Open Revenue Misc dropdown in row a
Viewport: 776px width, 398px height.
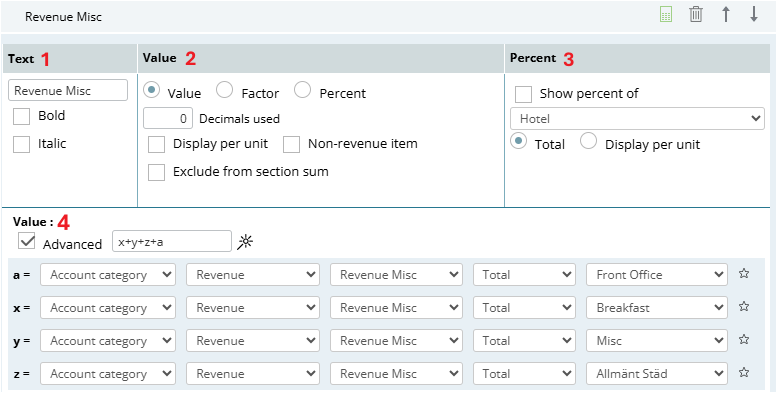pos(396,275)
